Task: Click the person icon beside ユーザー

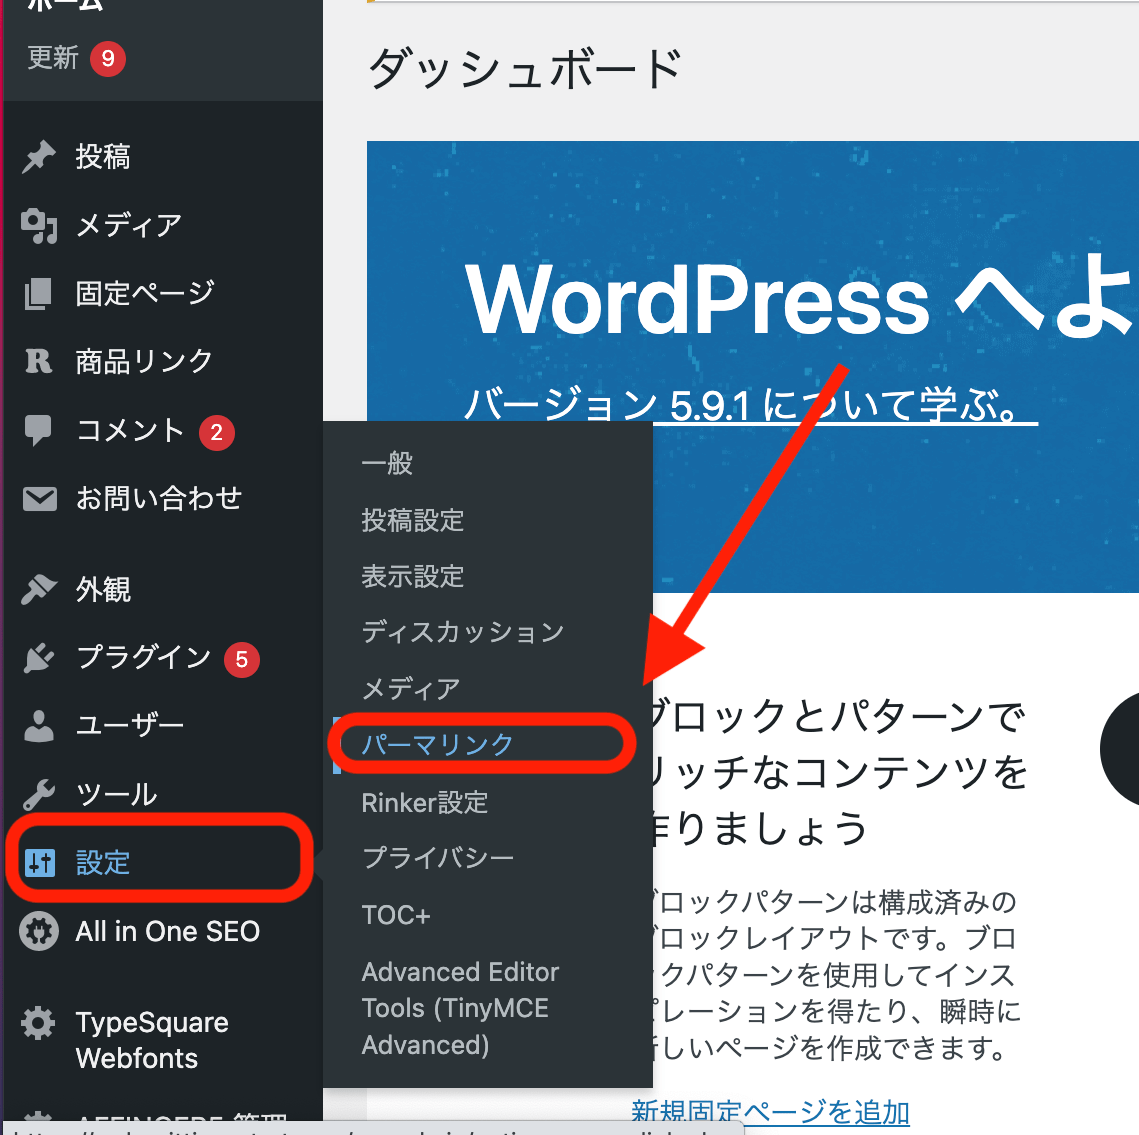Action: coord(38,726)
